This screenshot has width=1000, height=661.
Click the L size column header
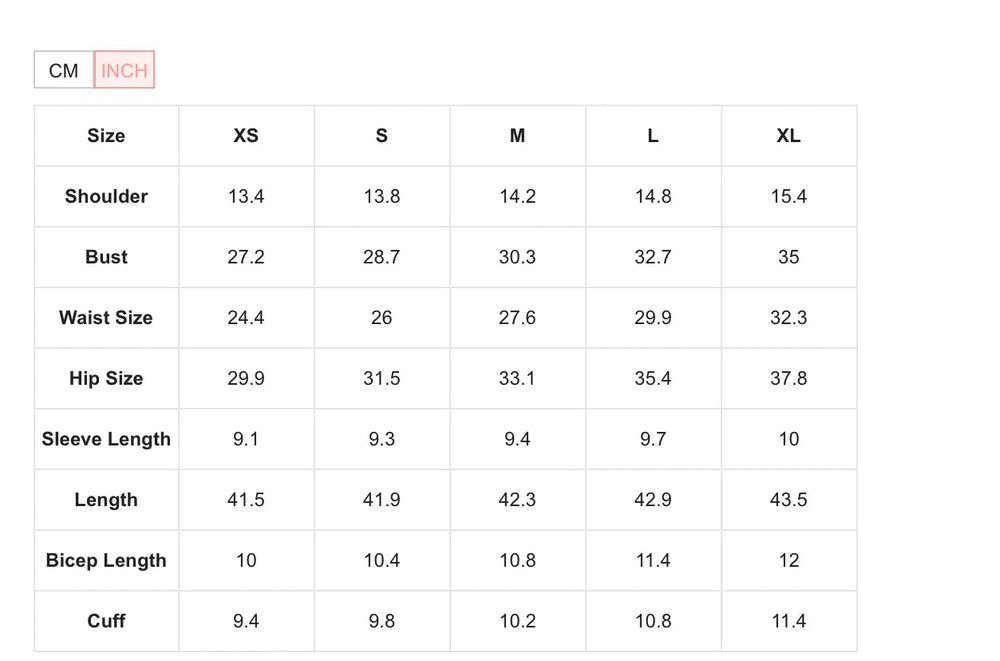coord(653,136)
